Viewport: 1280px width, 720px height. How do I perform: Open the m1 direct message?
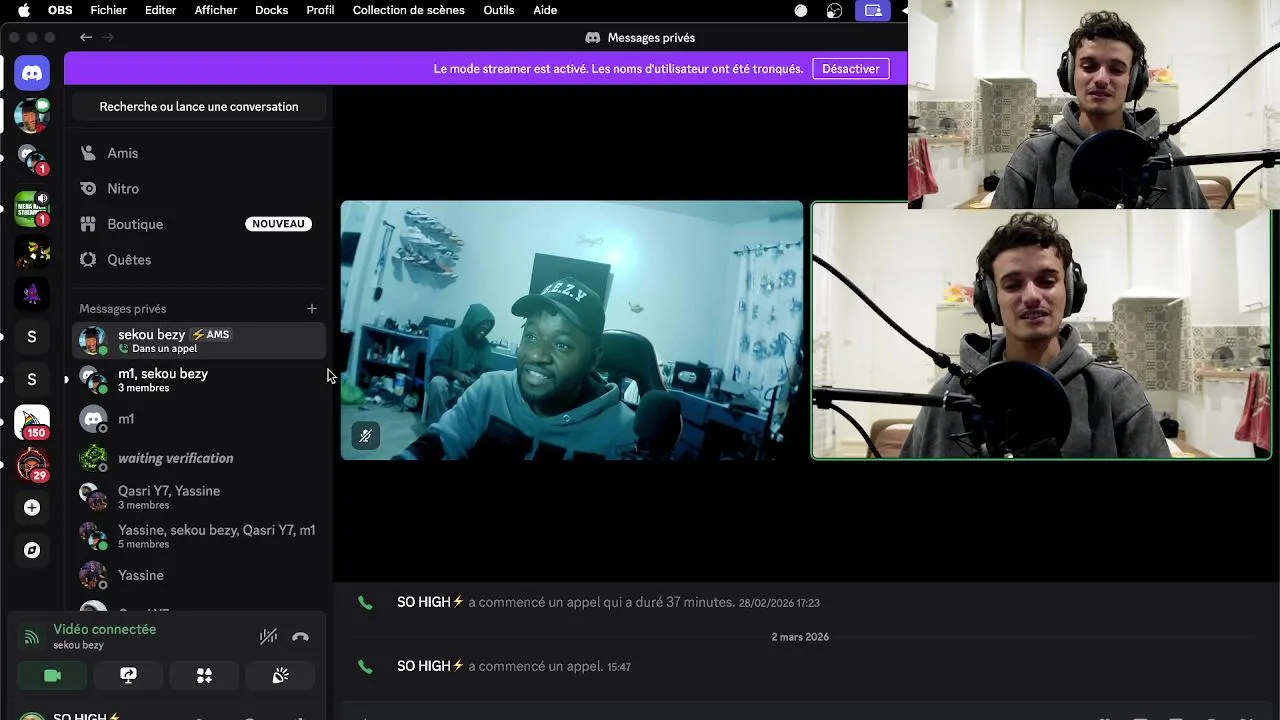point(199,419)
